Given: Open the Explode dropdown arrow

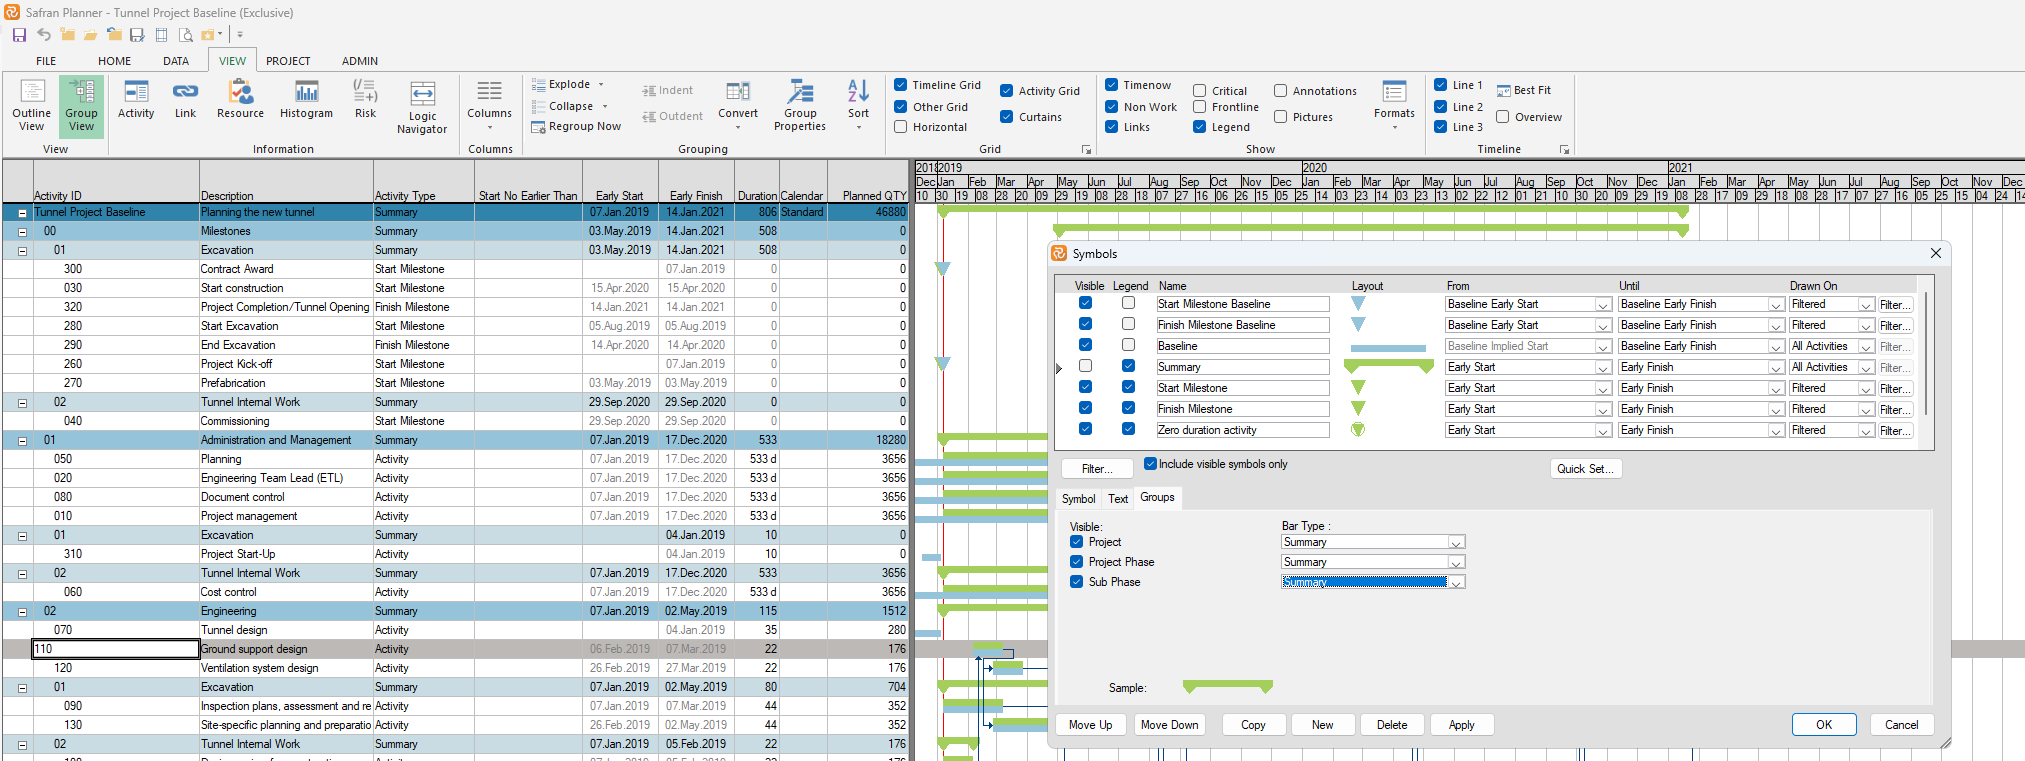Looking at the screenshot, I should 601,85.
